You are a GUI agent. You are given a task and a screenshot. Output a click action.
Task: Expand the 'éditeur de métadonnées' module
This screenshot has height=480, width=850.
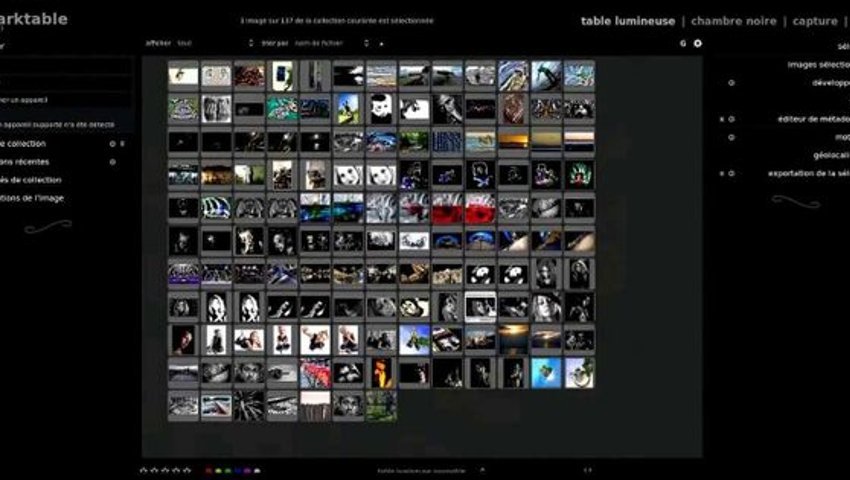(814, 119)
